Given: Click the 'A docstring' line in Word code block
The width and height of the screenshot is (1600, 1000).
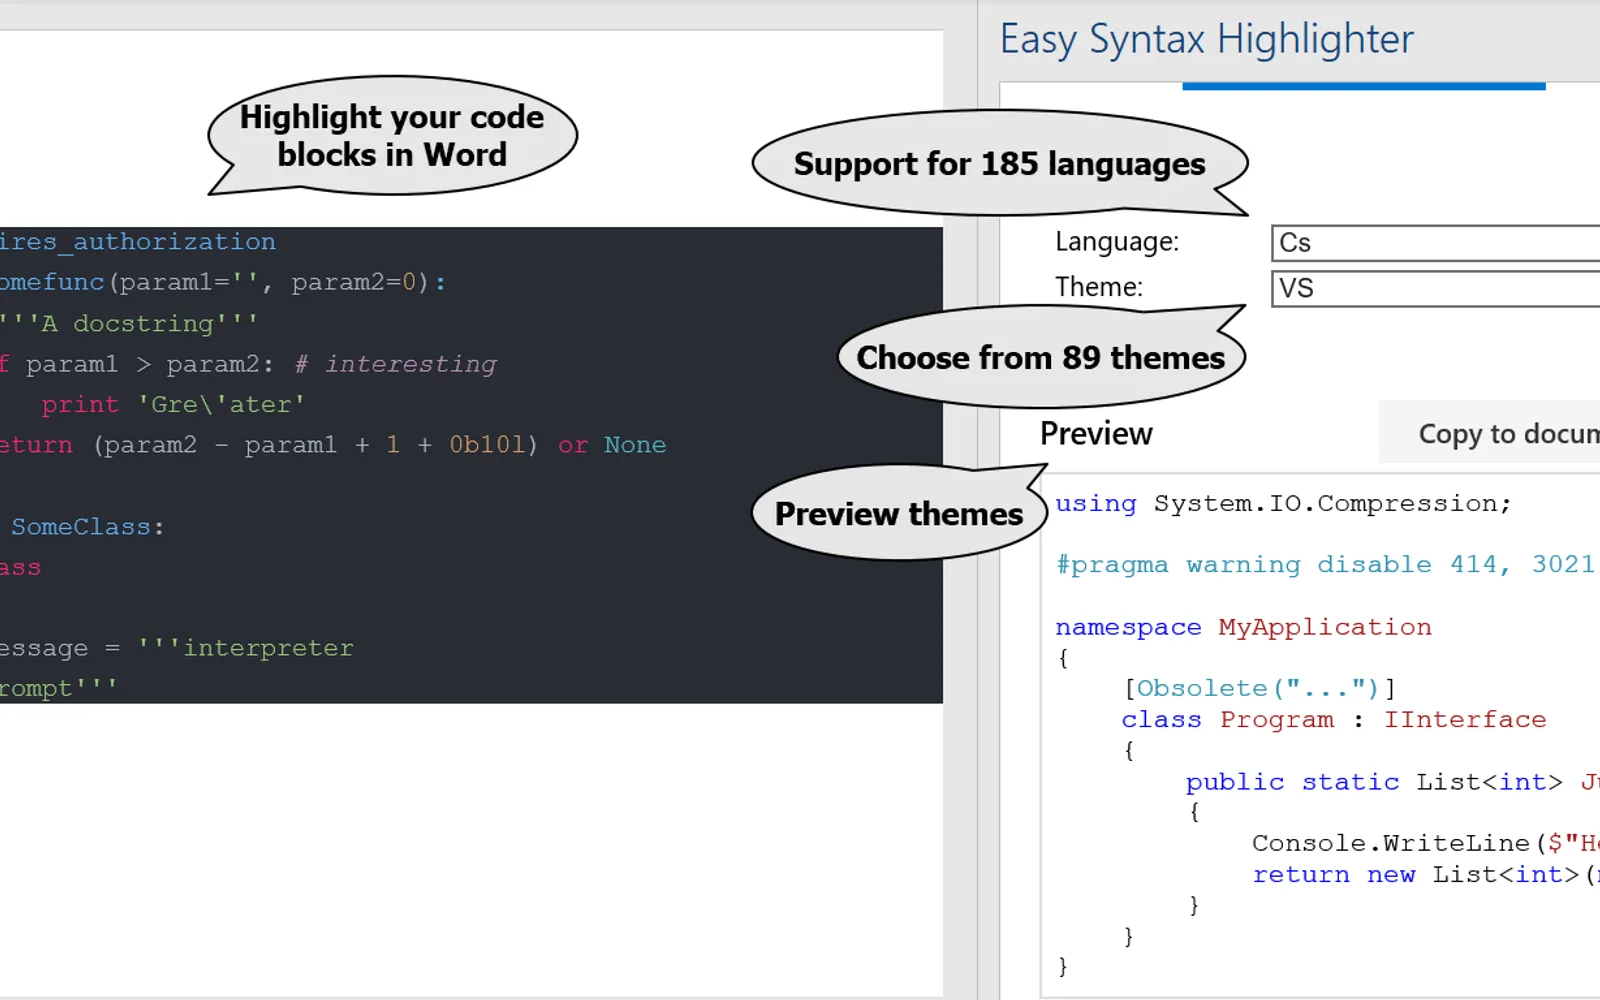Looking at the screenshot, I should coord(129,323).
